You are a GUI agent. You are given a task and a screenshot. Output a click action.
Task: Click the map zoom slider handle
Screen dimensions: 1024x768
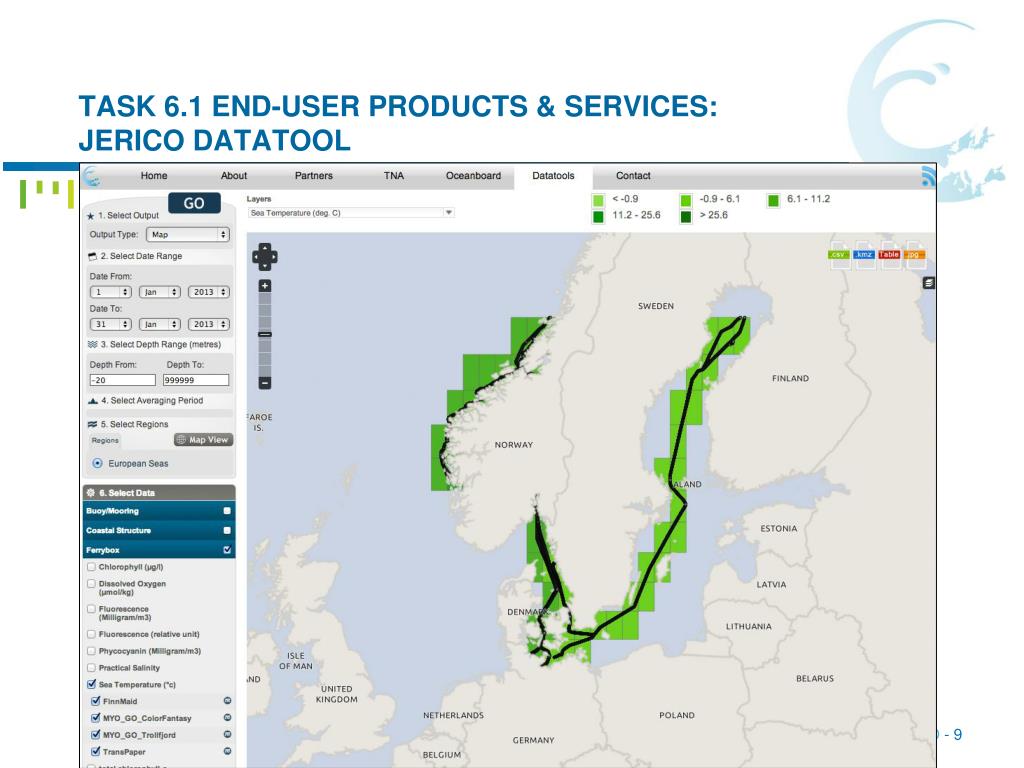point(264,334)
